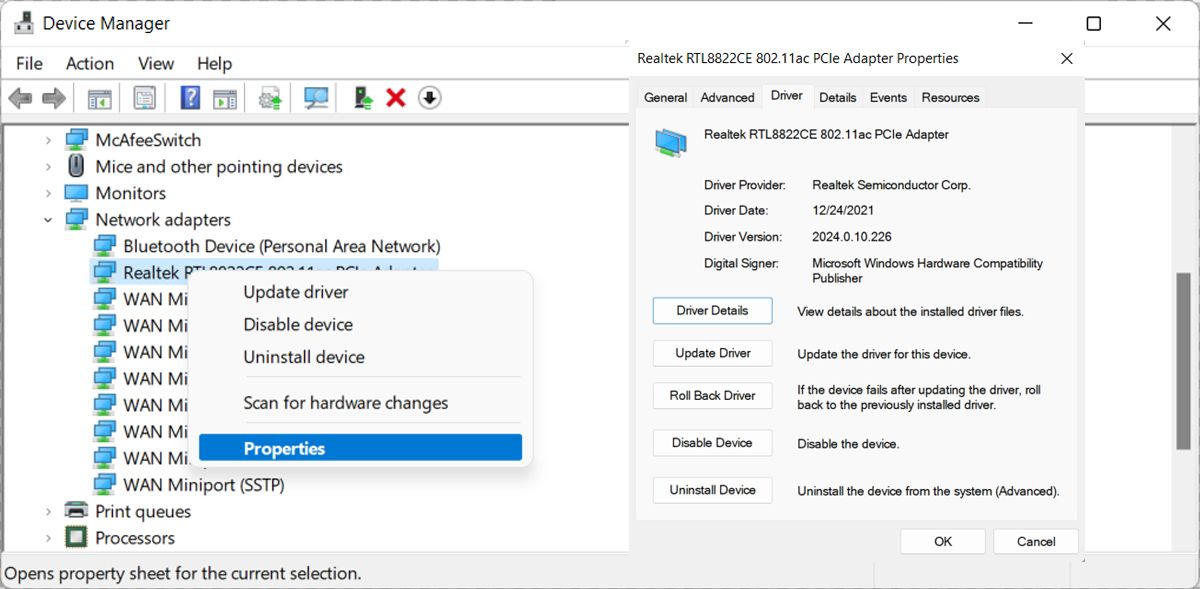
Task: Click the Disable Device button
Action: (x=712, y=443)
